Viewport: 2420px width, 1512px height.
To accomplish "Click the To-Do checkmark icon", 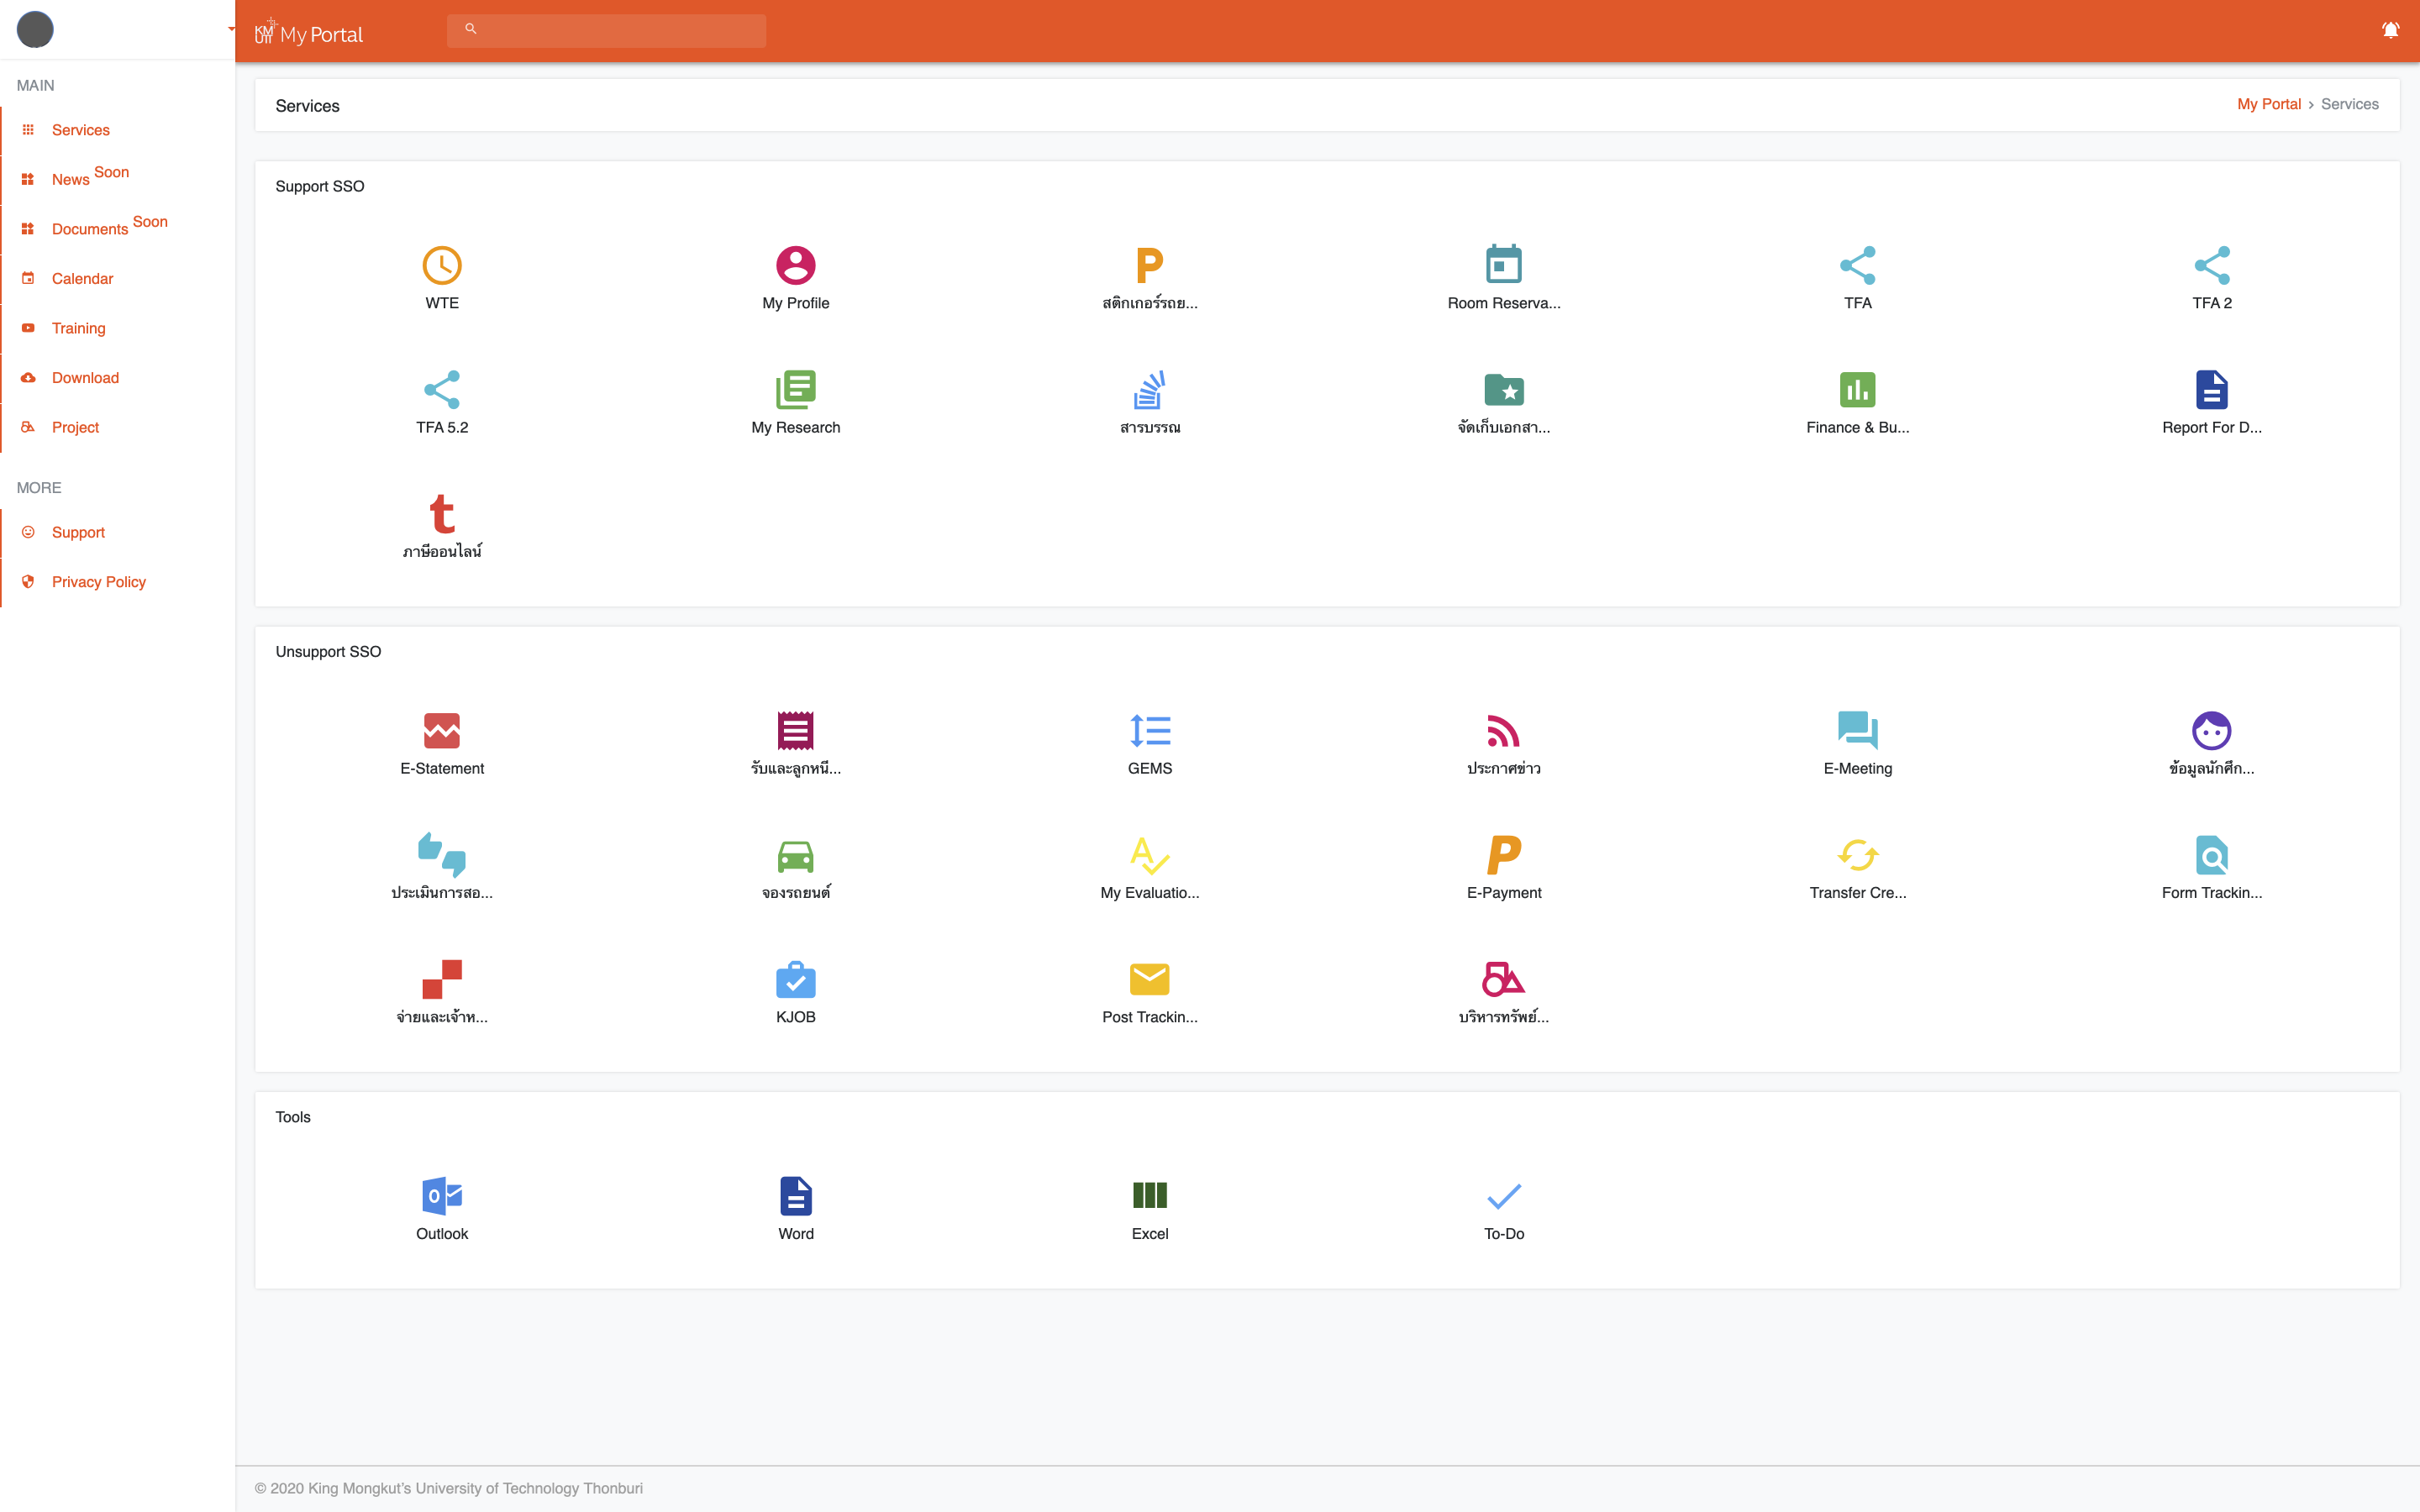I will pos(1503,1196).
